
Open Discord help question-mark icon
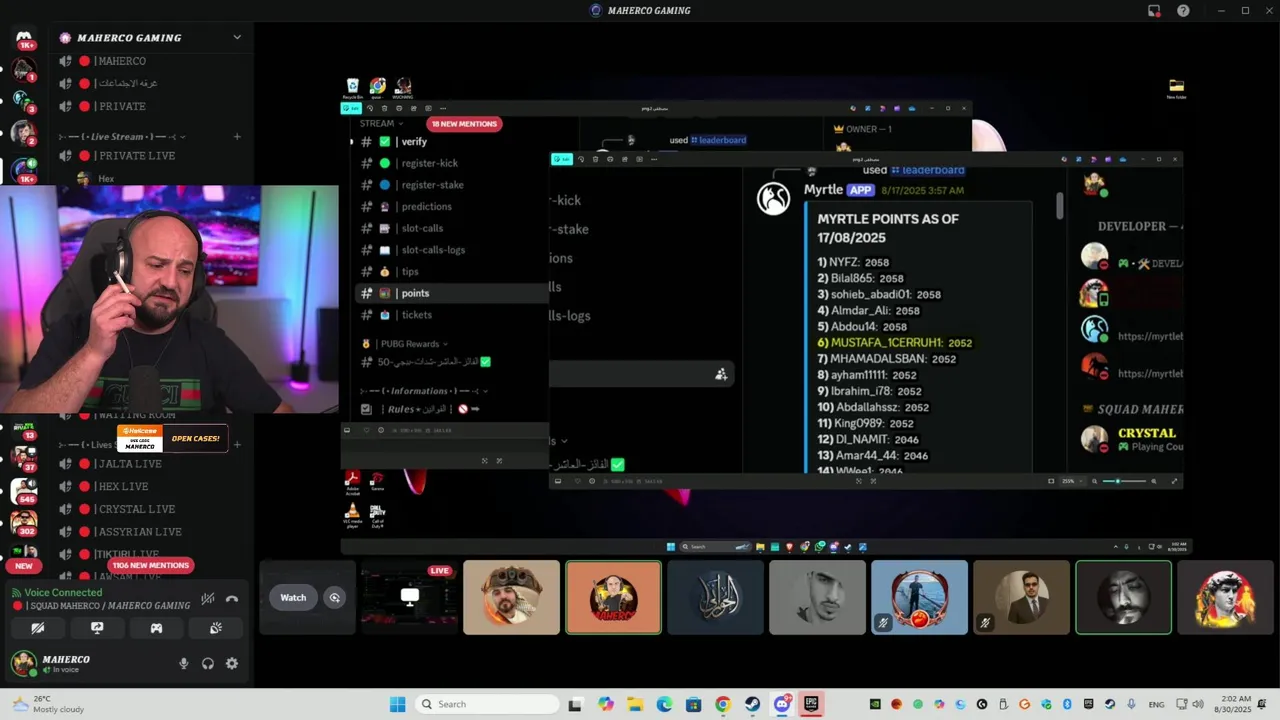click(x=1184, y=10)
